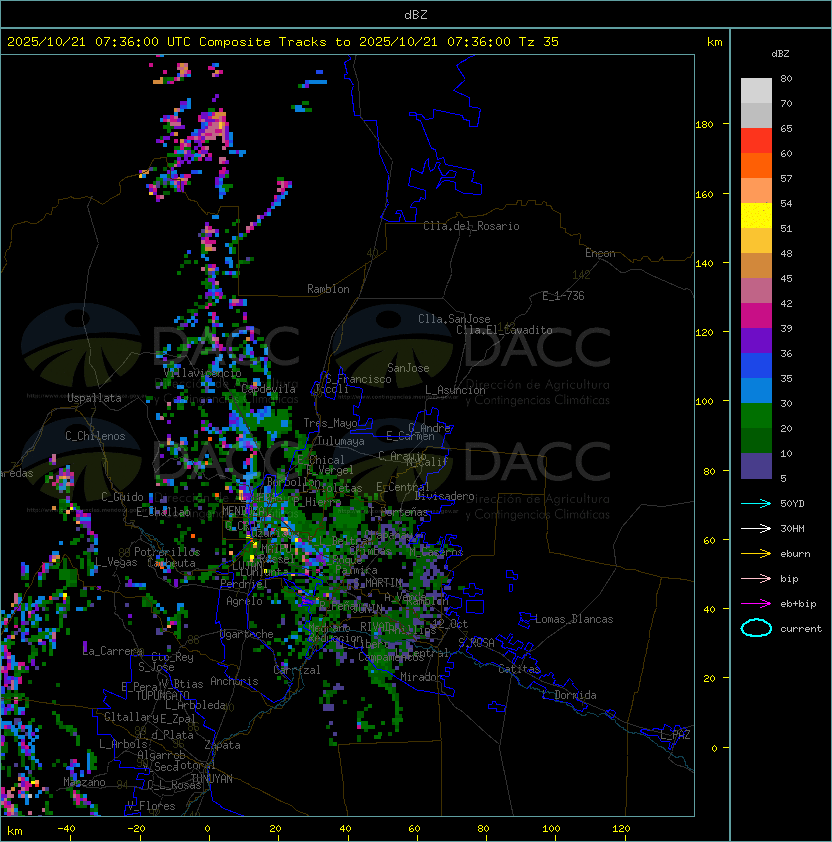Viewport: 832px width, 842px height.
Task: Click the 'Ugarteche' map label
Action: [x=247, y=634]
